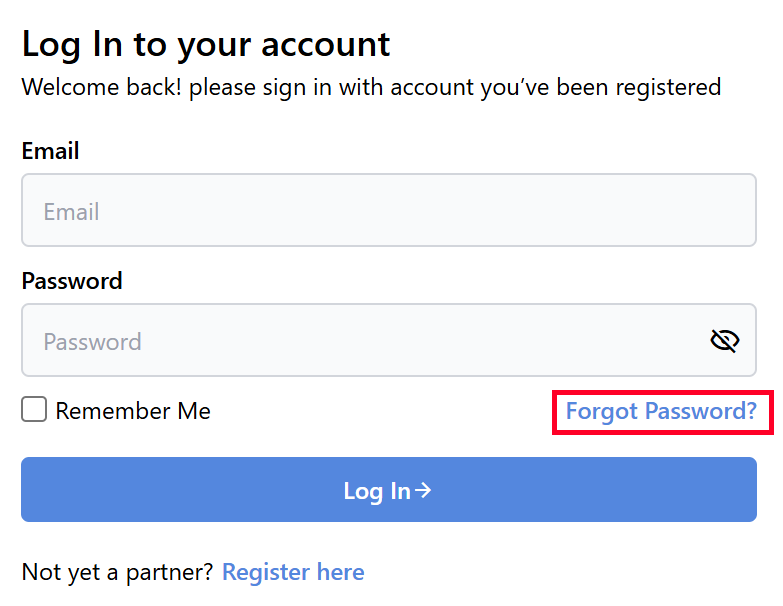Screen dimensions: 783x606
Task: Click the Remember Me label text
Action: (x=133, y=411)
